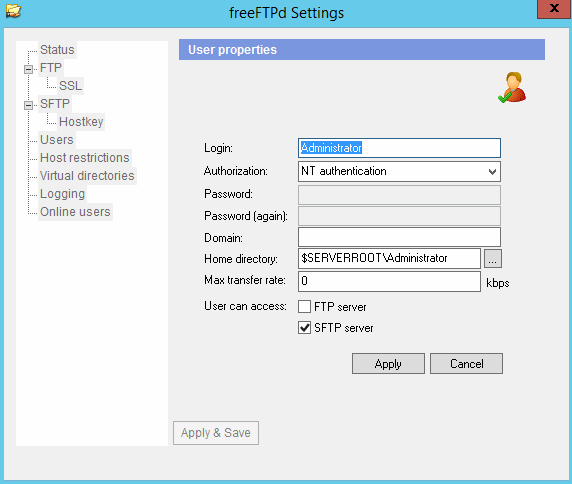Open Hostkey settings under SFTP
Viewport: 572px width, 484px height.
(x=81, y=121)
